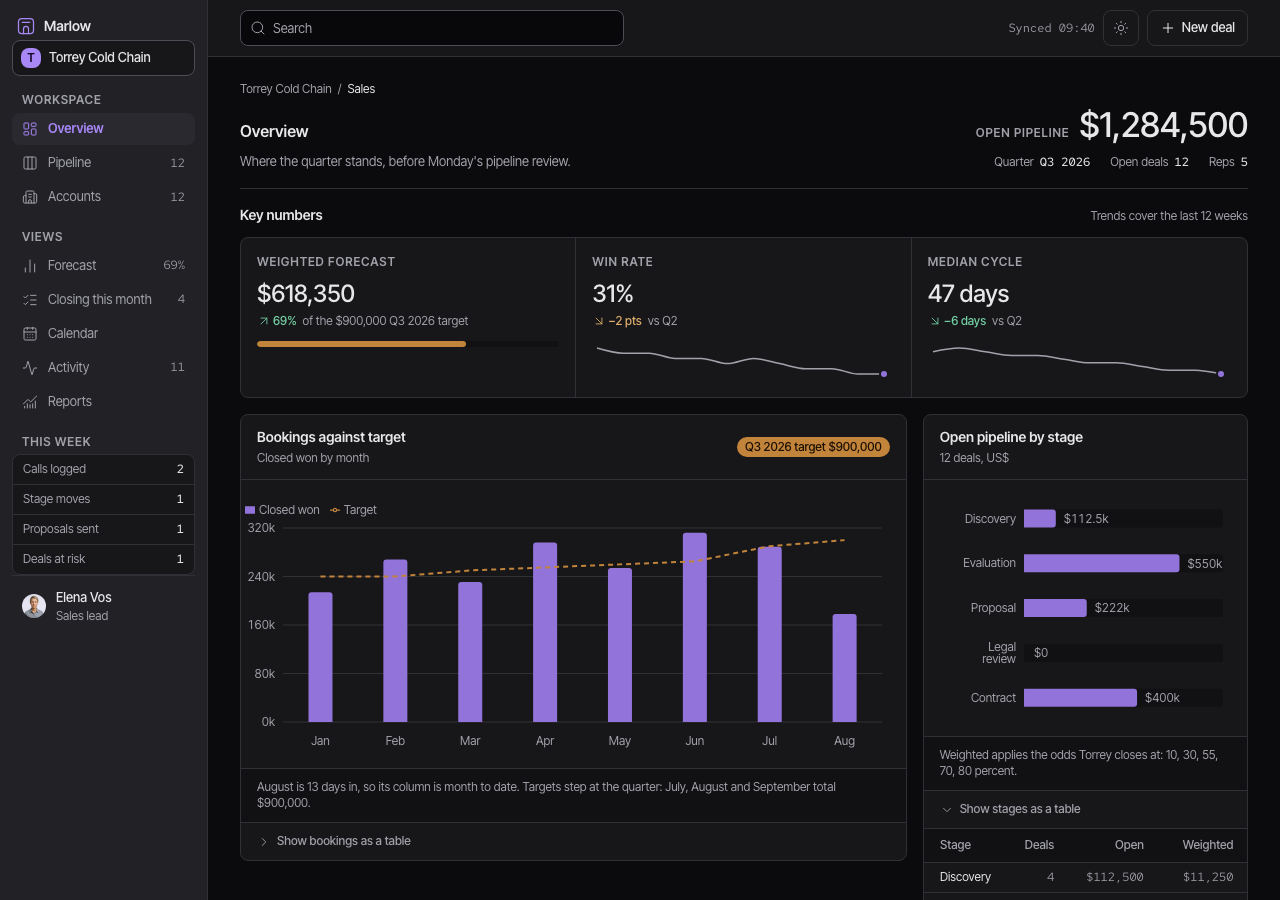Go to Pipeline in the workspace menu

[x=103, y=163]
